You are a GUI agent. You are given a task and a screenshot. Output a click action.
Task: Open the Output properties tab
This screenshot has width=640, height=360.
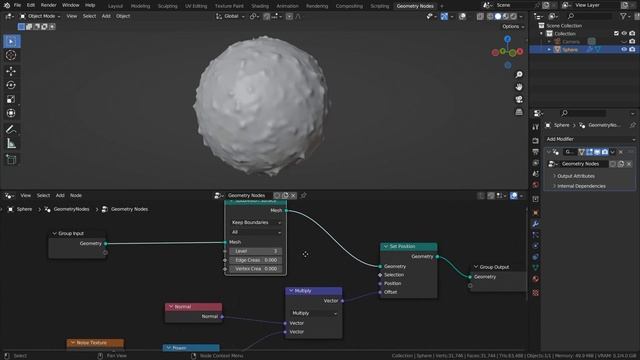click(x=536, y=151)
